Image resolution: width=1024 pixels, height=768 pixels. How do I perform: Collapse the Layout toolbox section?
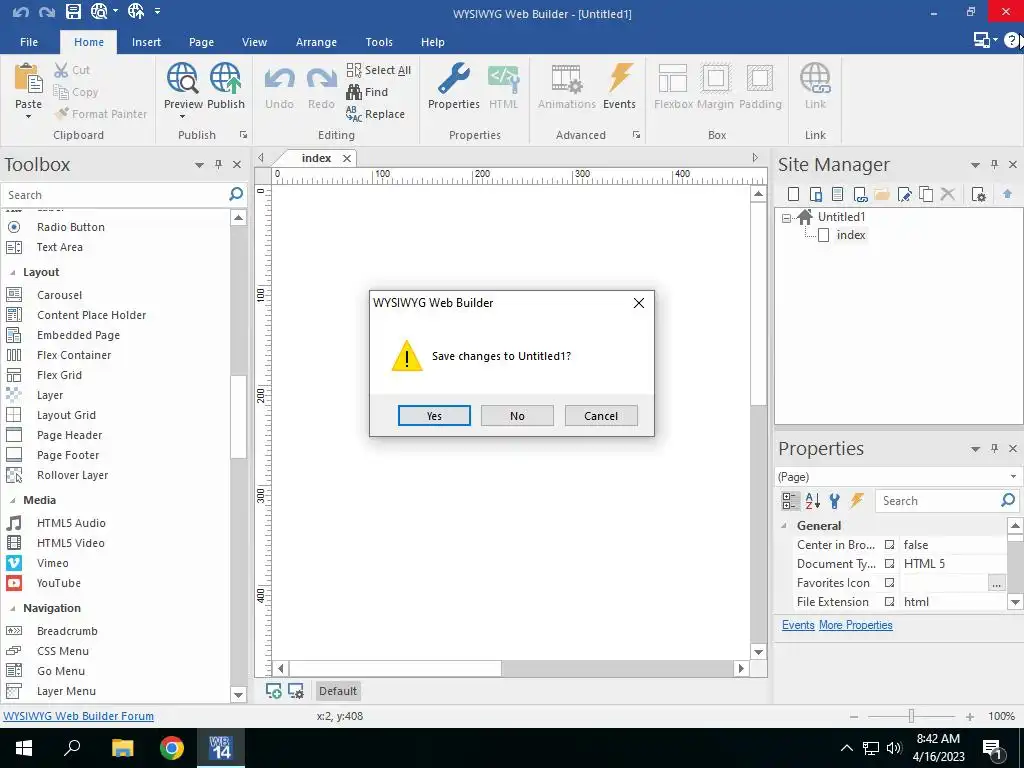(12, 272)
